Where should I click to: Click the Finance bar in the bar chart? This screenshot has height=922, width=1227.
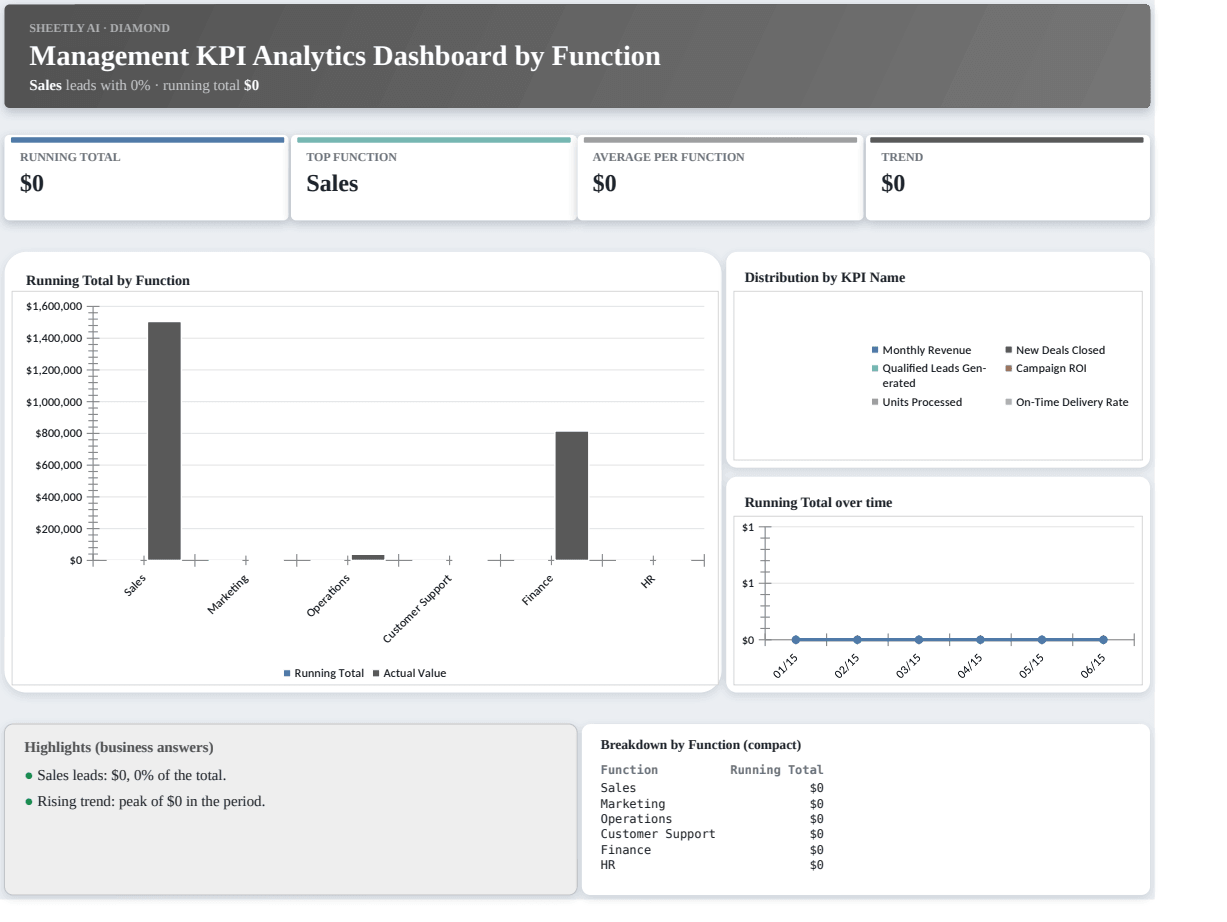click(x=572, y=496)
